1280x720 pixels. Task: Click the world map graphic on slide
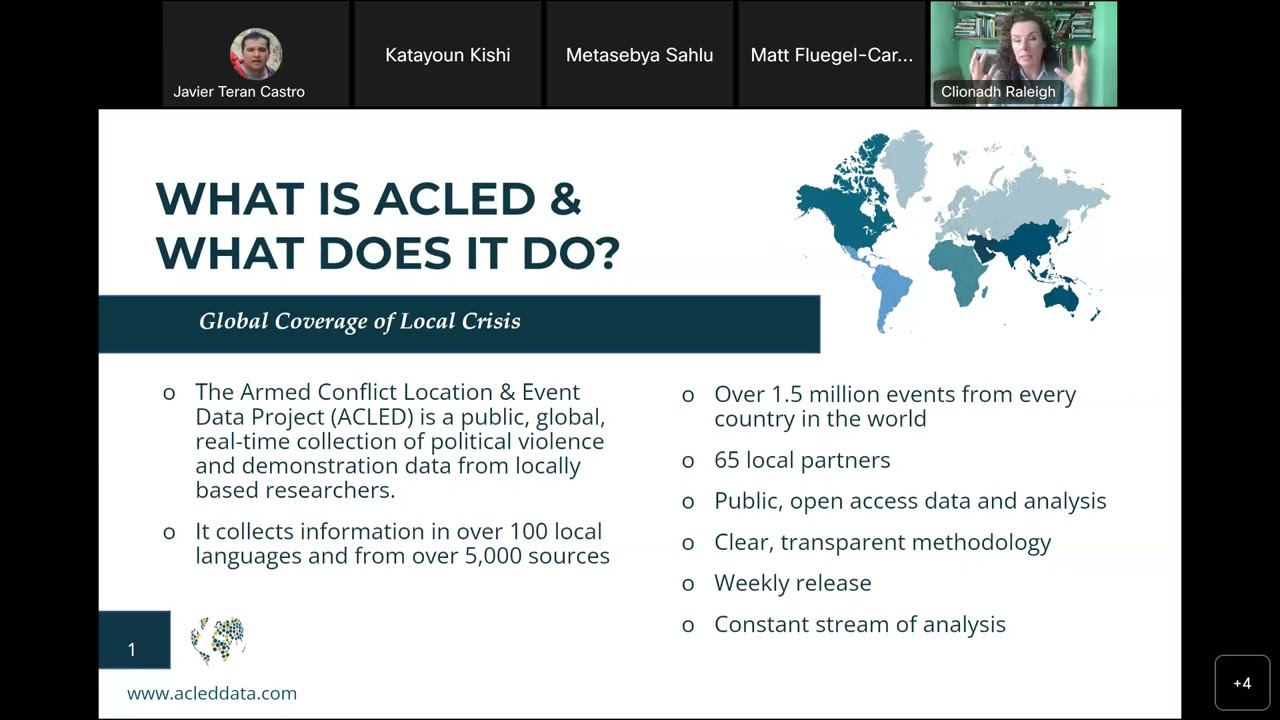[x=952, y=230]
